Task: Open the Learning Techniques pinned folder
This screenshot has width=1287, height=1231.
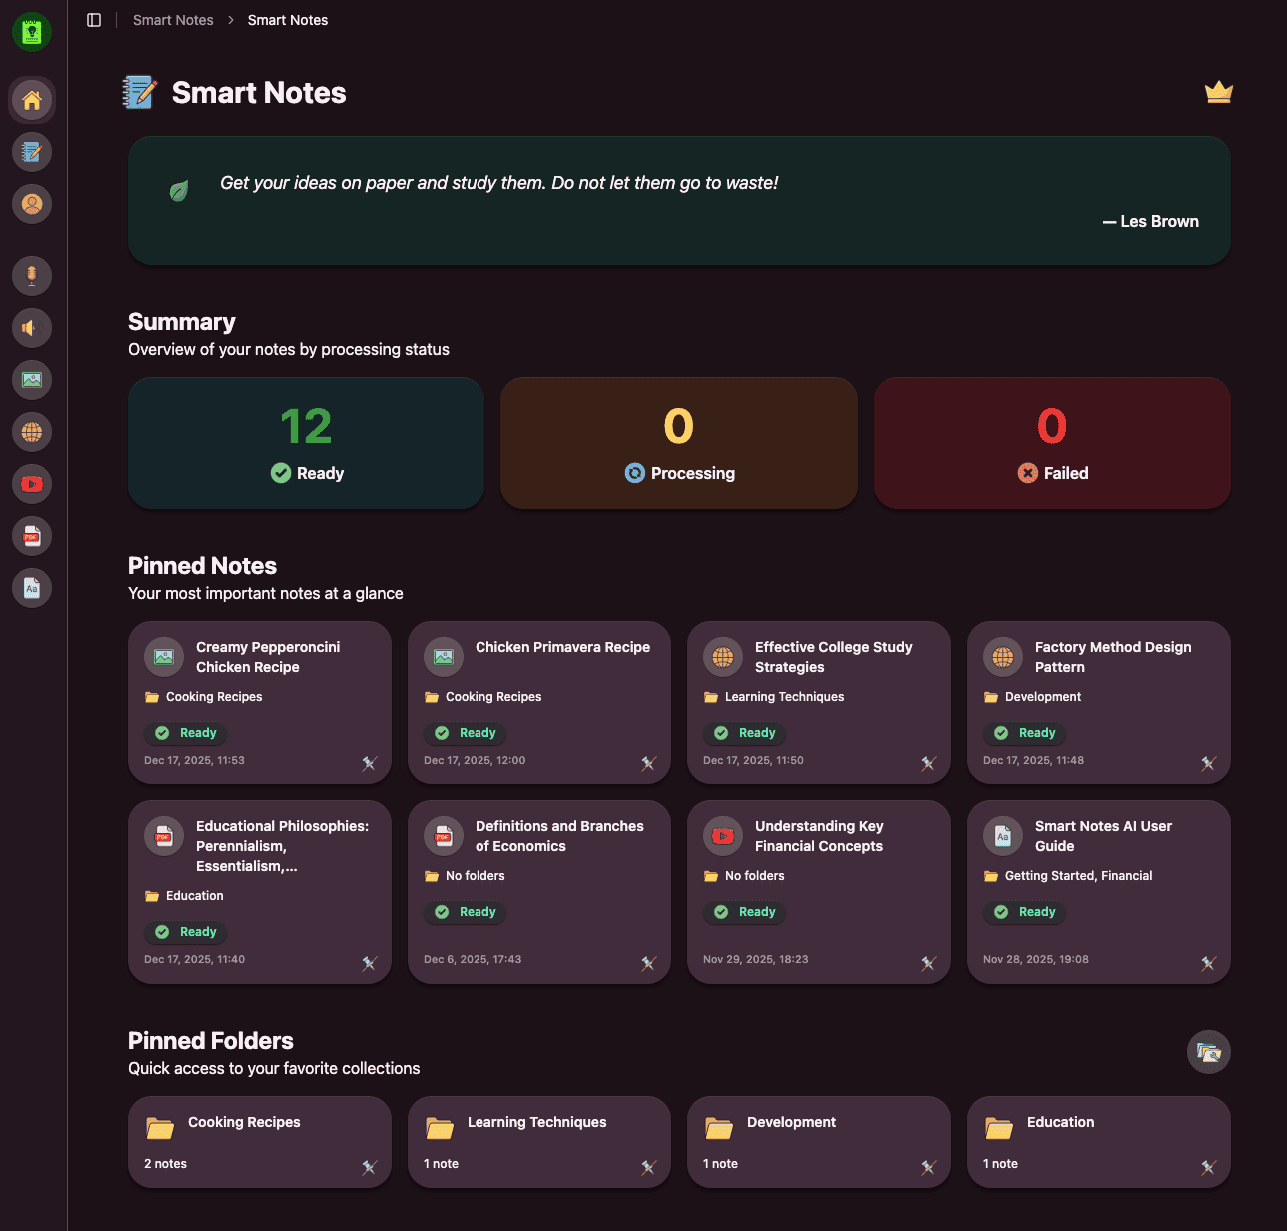Action: pos(537,1123)
